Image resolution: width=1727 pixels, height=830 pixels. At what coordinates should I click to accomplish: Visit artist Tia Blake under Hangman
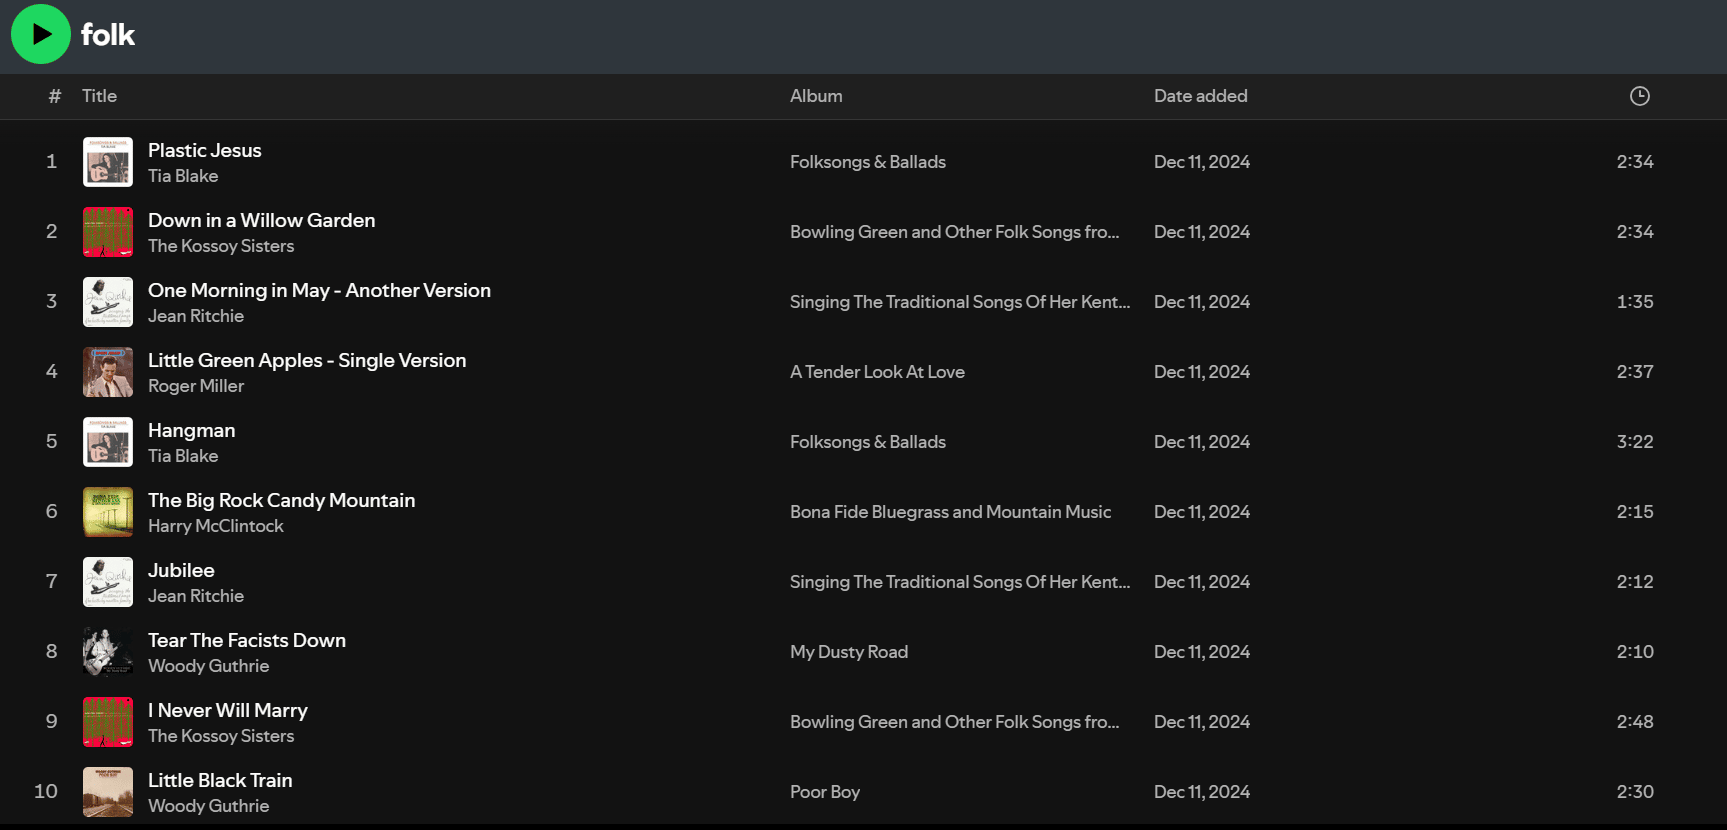coord(183,456)
